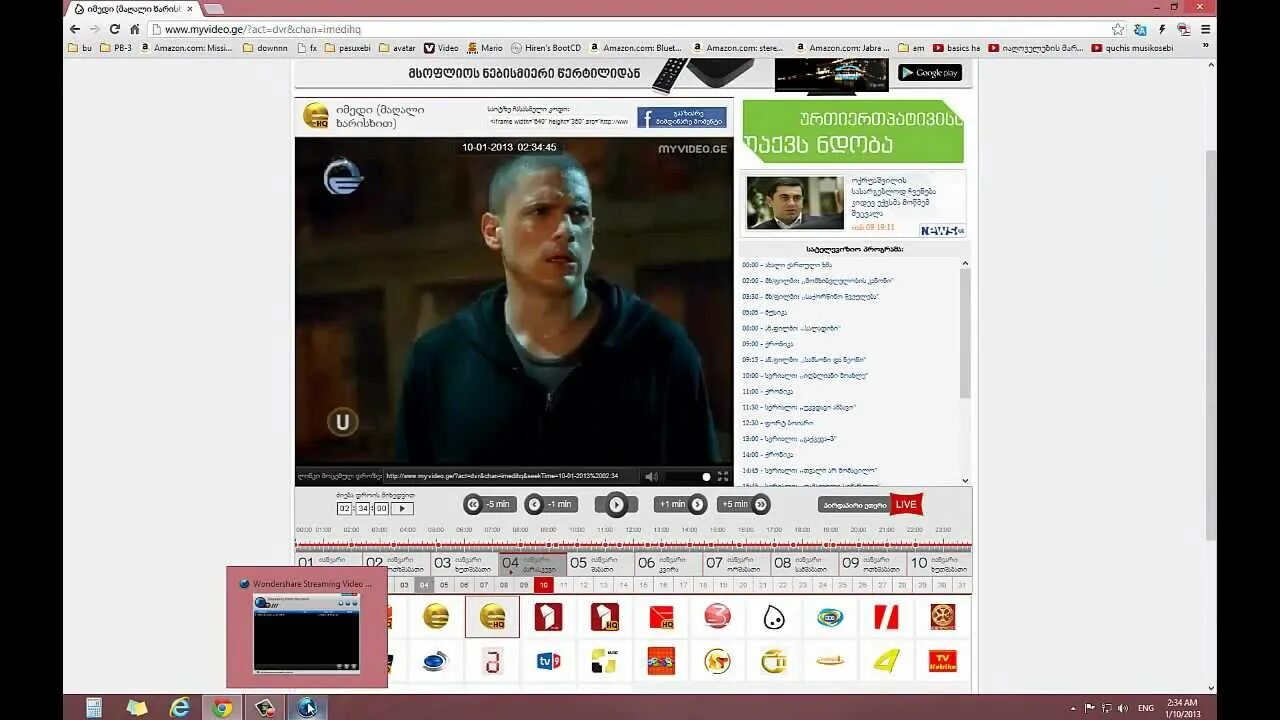Bookmark this page with the star
1280x720 pixels.
(x=1118, y=29)
